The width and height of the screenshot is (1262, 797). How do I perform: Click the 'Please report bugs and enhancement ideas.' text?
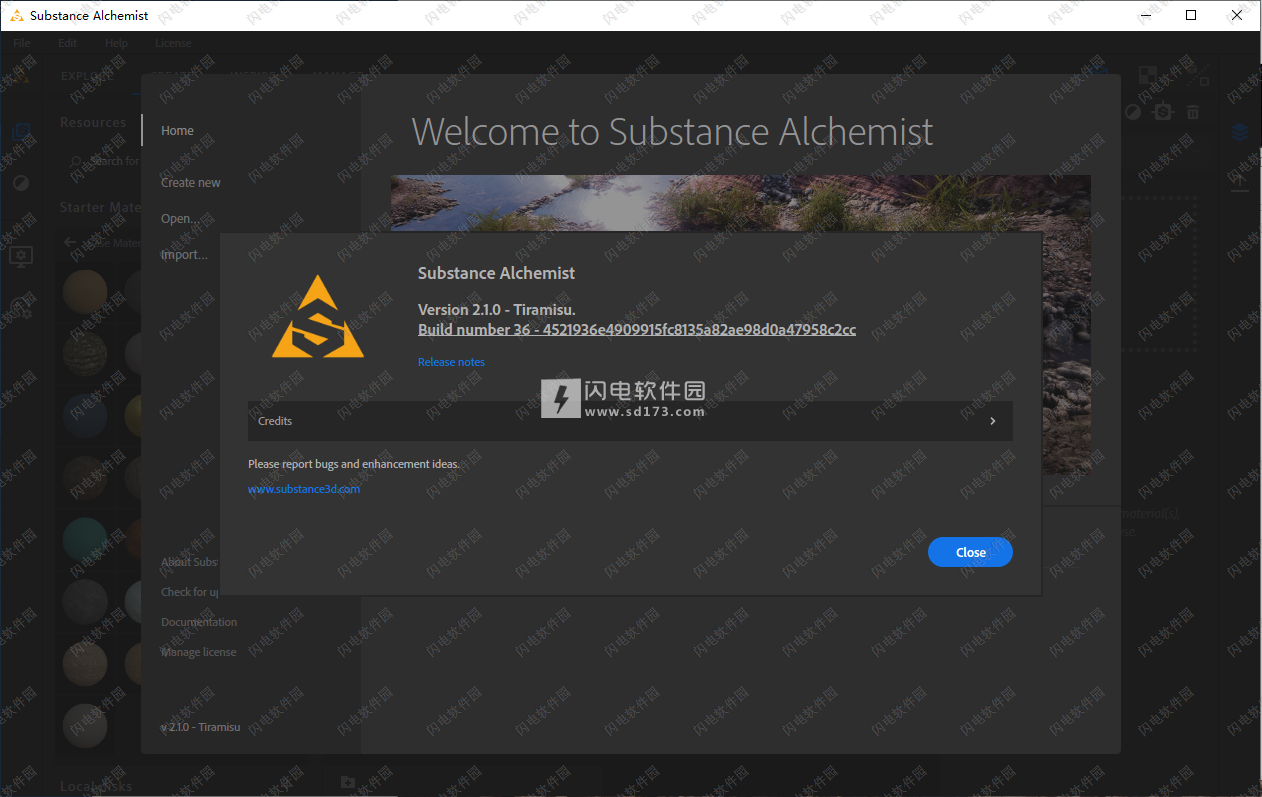354,464
